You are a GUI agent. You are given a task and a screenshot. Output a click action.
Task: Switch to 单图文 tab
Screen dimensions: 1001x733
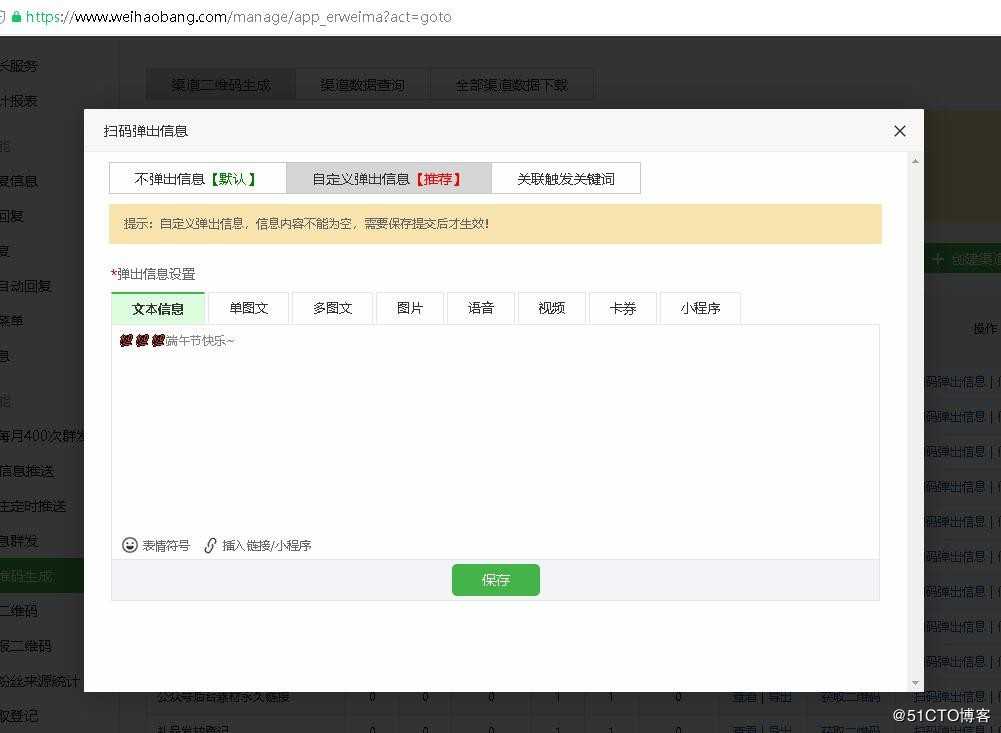coord(249,308)
